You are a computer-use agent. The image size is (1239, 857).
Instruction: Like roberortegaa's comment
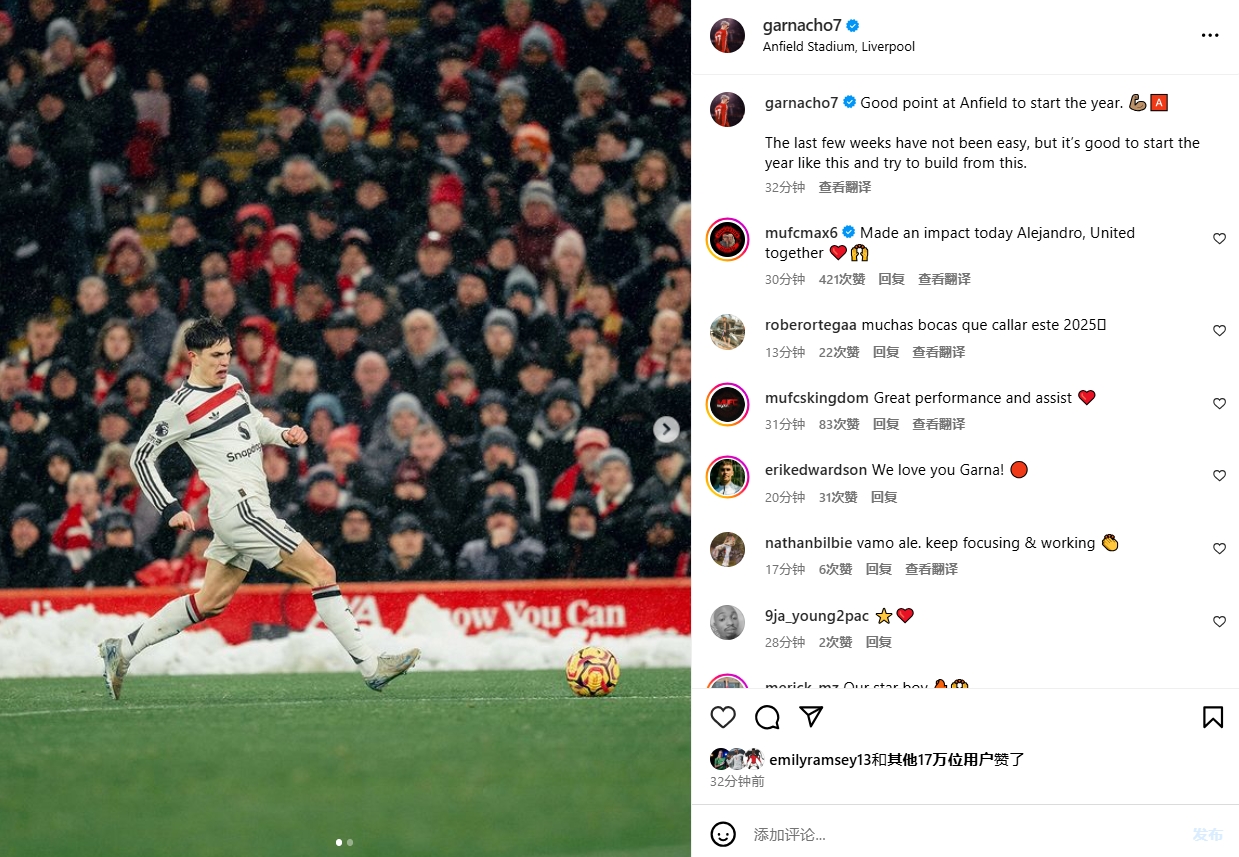click(x=1219, y=331)
